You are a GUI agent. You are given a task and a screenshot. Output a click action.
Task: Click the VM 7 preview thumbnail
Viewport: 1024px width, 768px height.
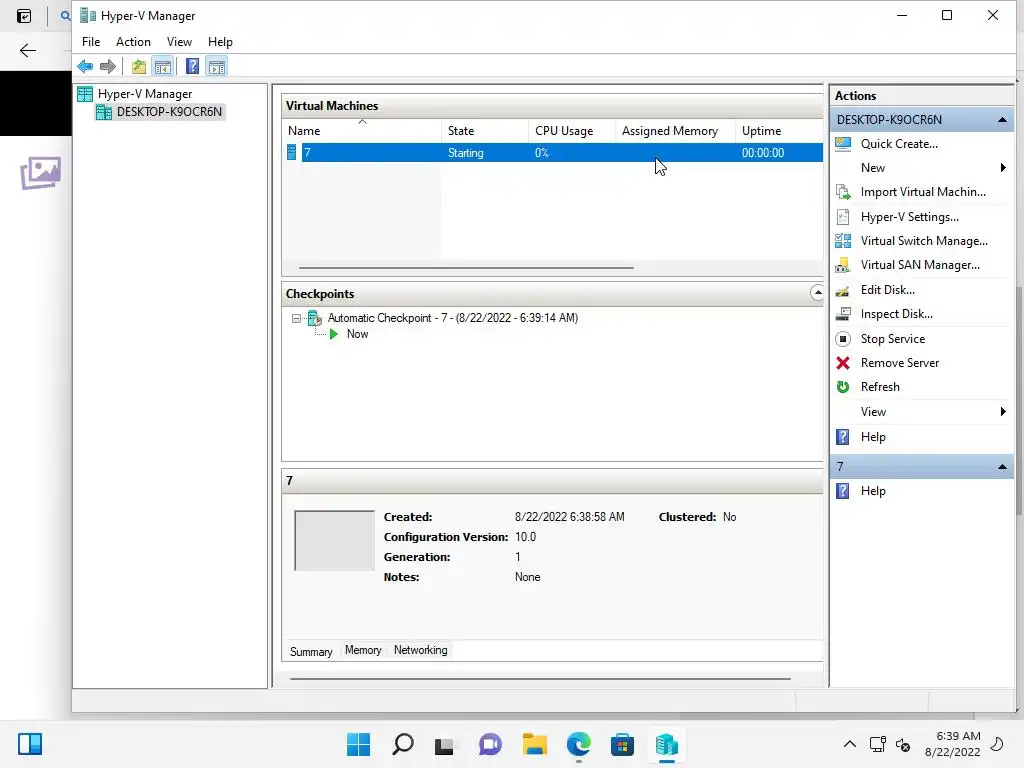tap(334, 541)
